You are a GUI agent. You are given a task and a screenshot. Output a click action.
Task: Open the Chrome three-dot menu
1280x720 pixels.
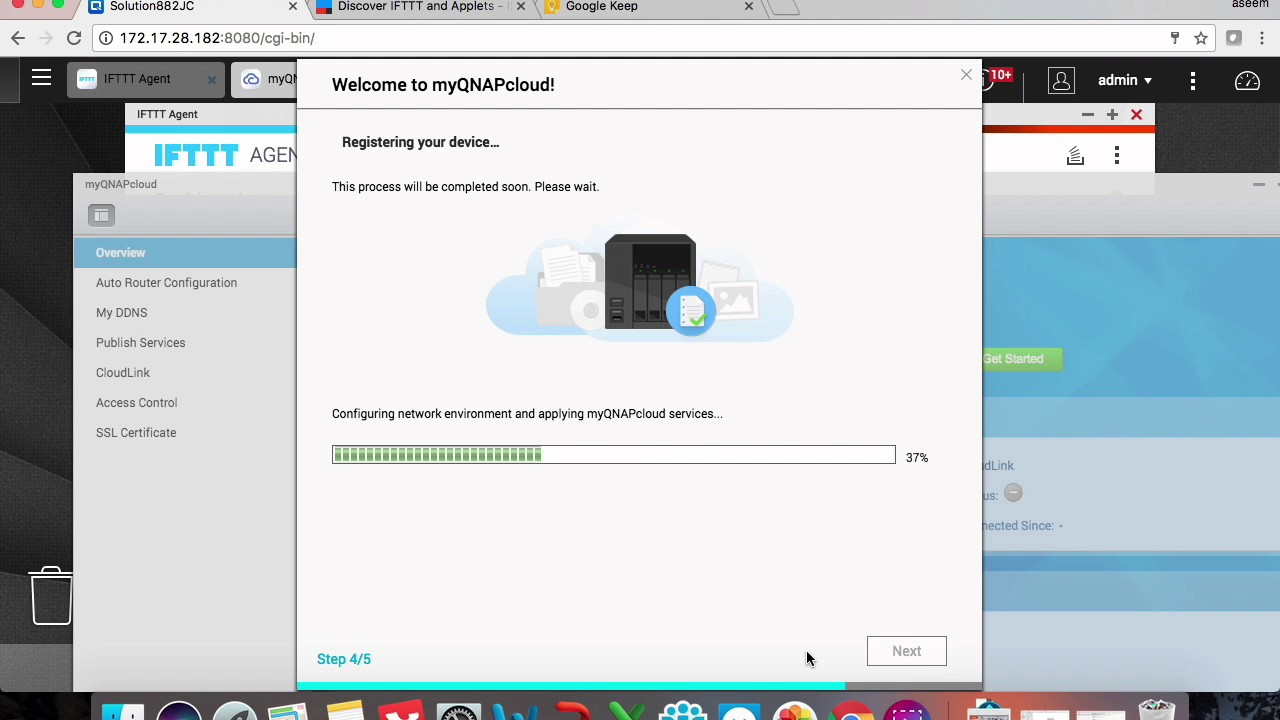click(1264, 38)
